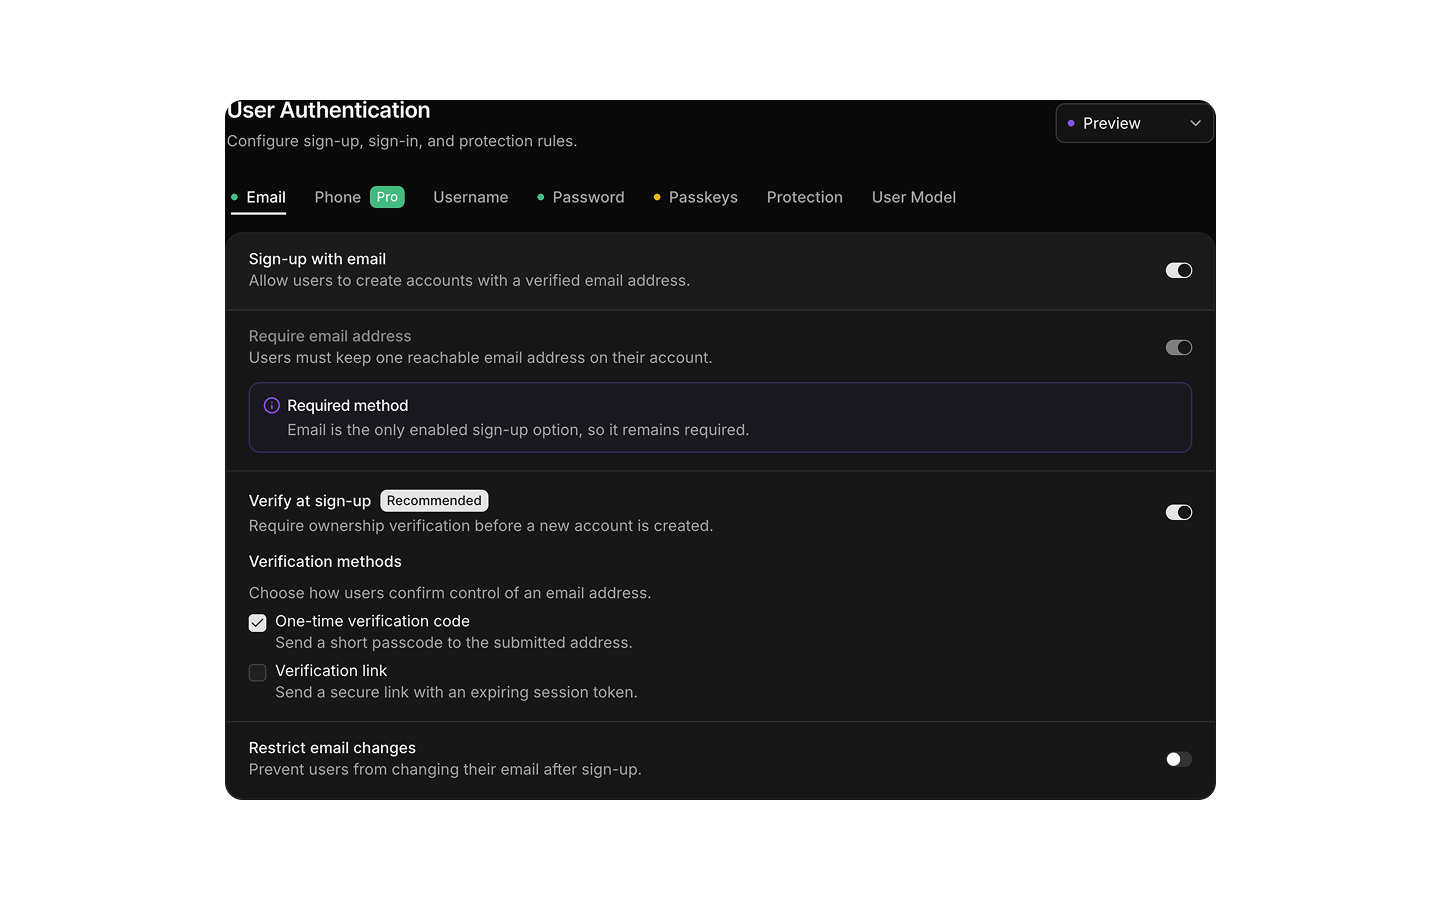Click the User Authentication heading
The image size is (1440, 900).
coord(329,110)
